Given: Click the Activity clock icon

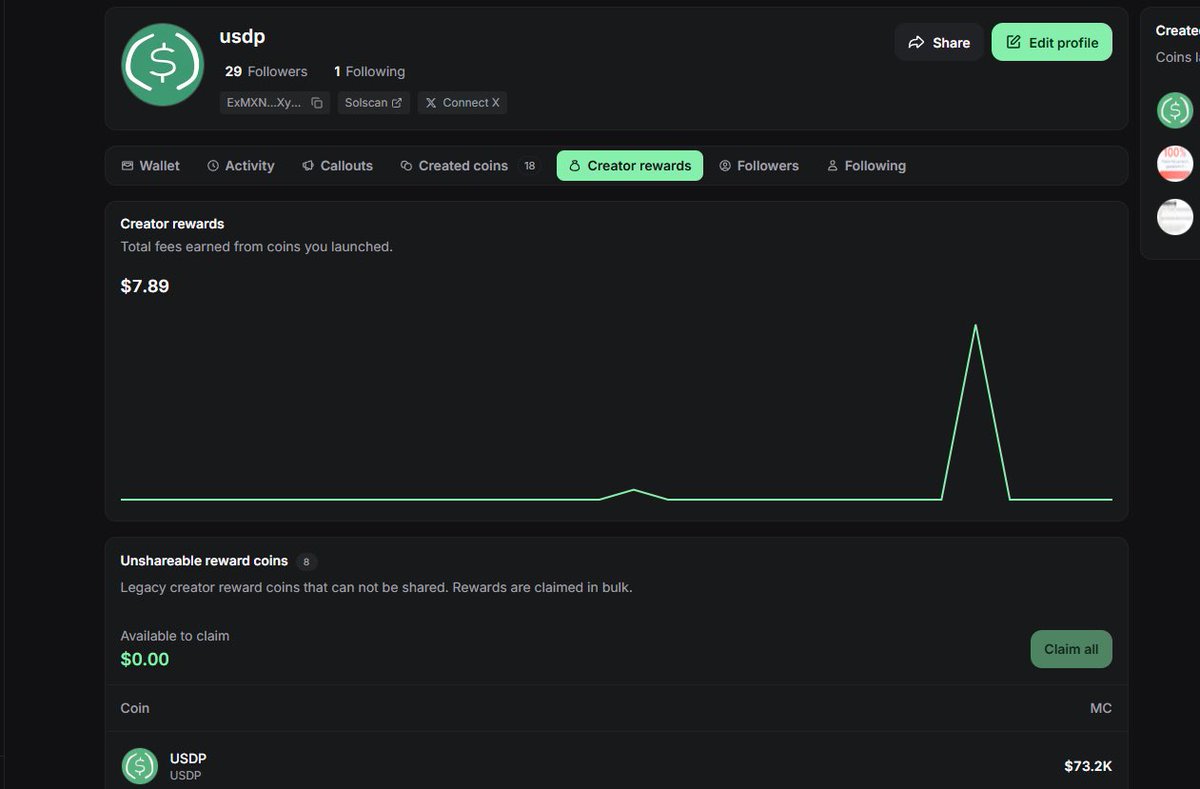Looking at the screenshot, I should [x=213, y=166].
